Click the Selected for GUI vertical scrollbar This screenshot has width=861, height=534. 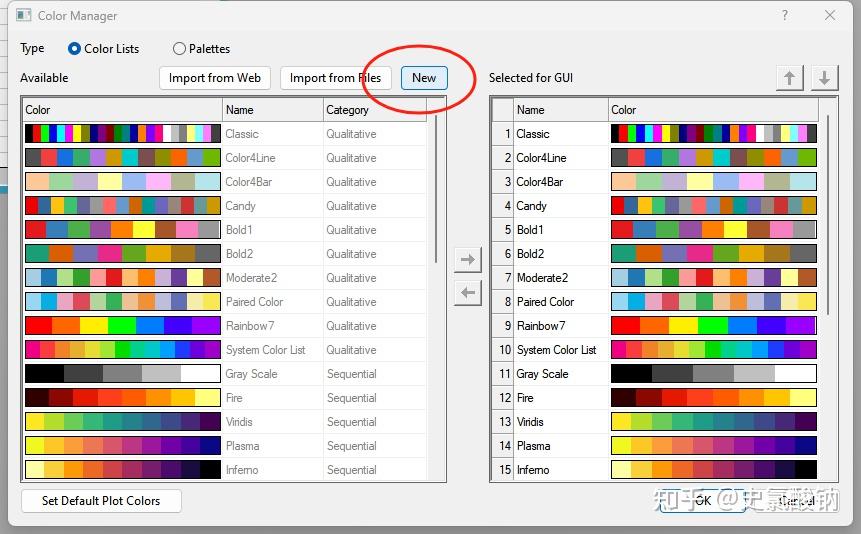[x=828, y=214]
